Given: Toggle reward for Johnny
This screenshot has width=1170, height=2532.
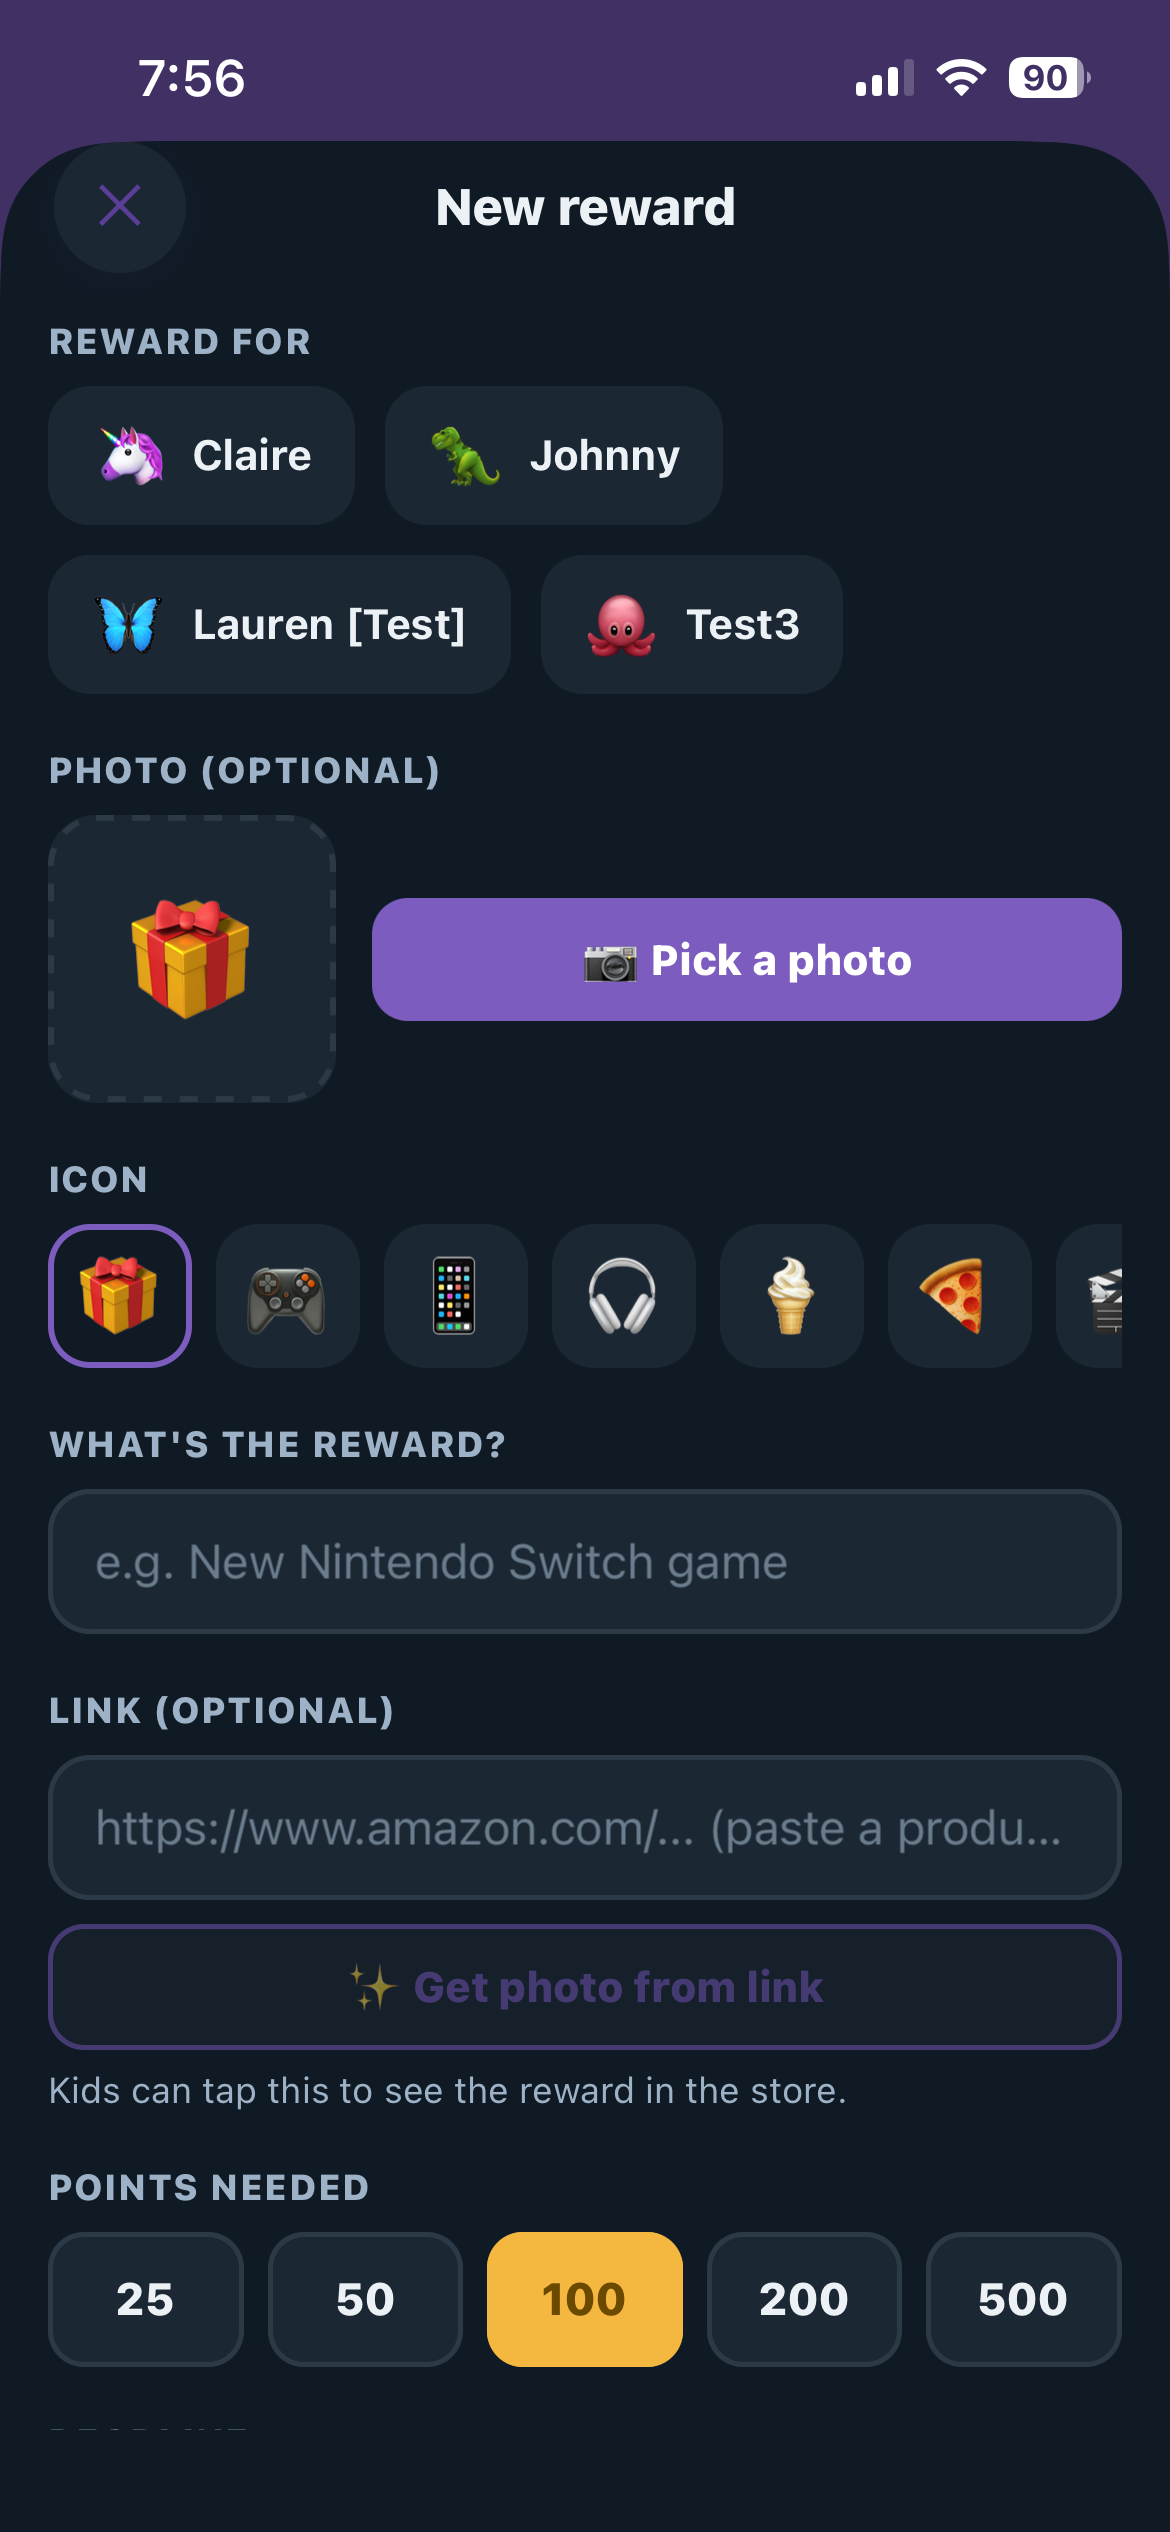Looking at the screenshot, I should [x=554, y=455].
